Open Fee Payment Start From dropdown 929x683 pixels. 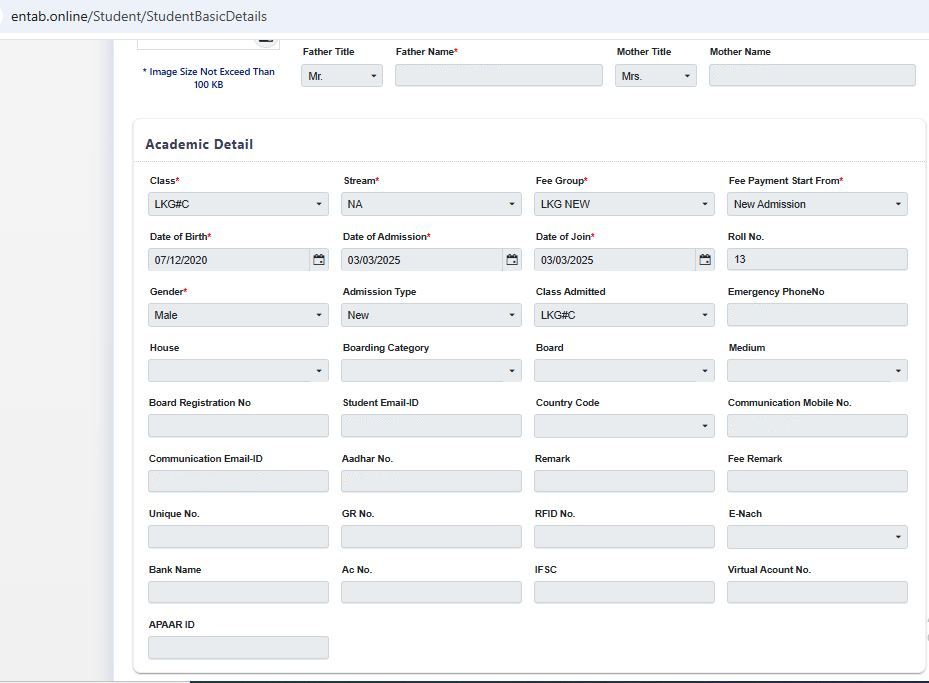click(817, 204)
